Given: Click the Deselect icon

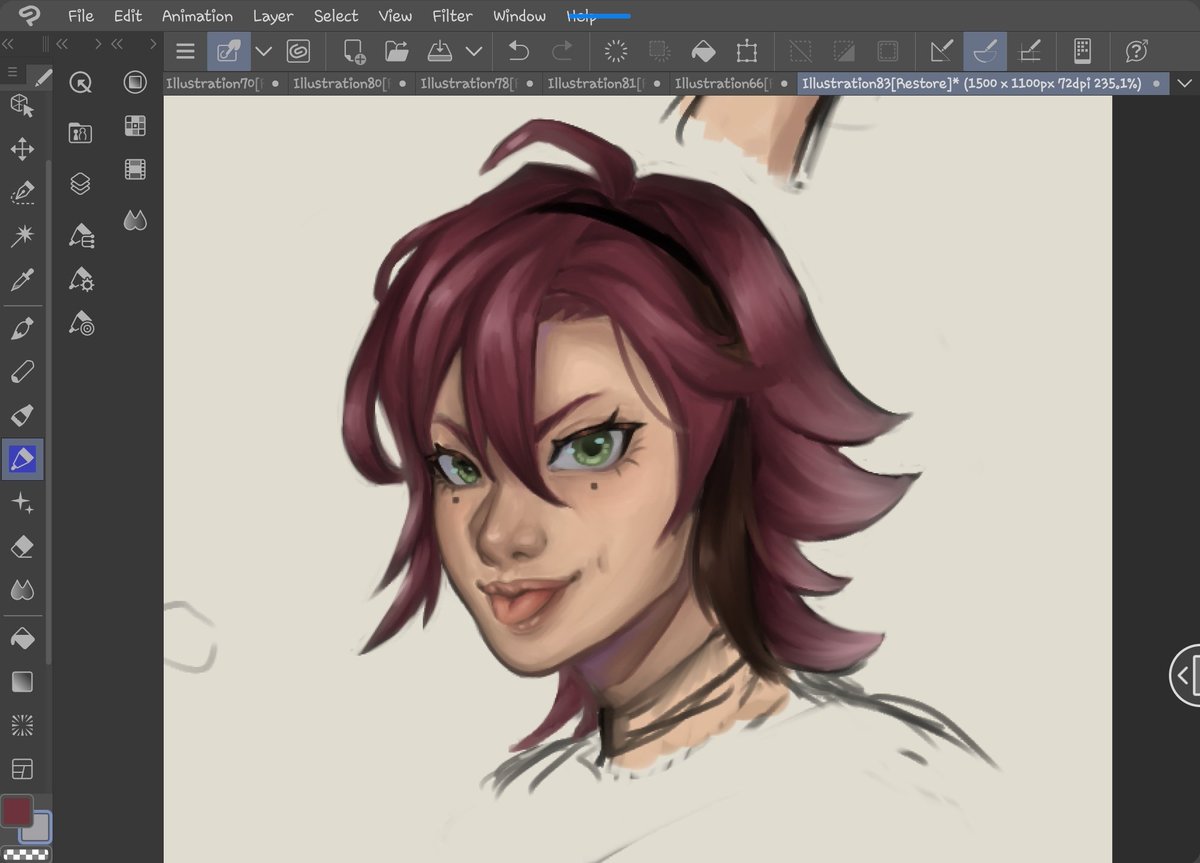Looking at the screenshot, I should coord(800,51).
